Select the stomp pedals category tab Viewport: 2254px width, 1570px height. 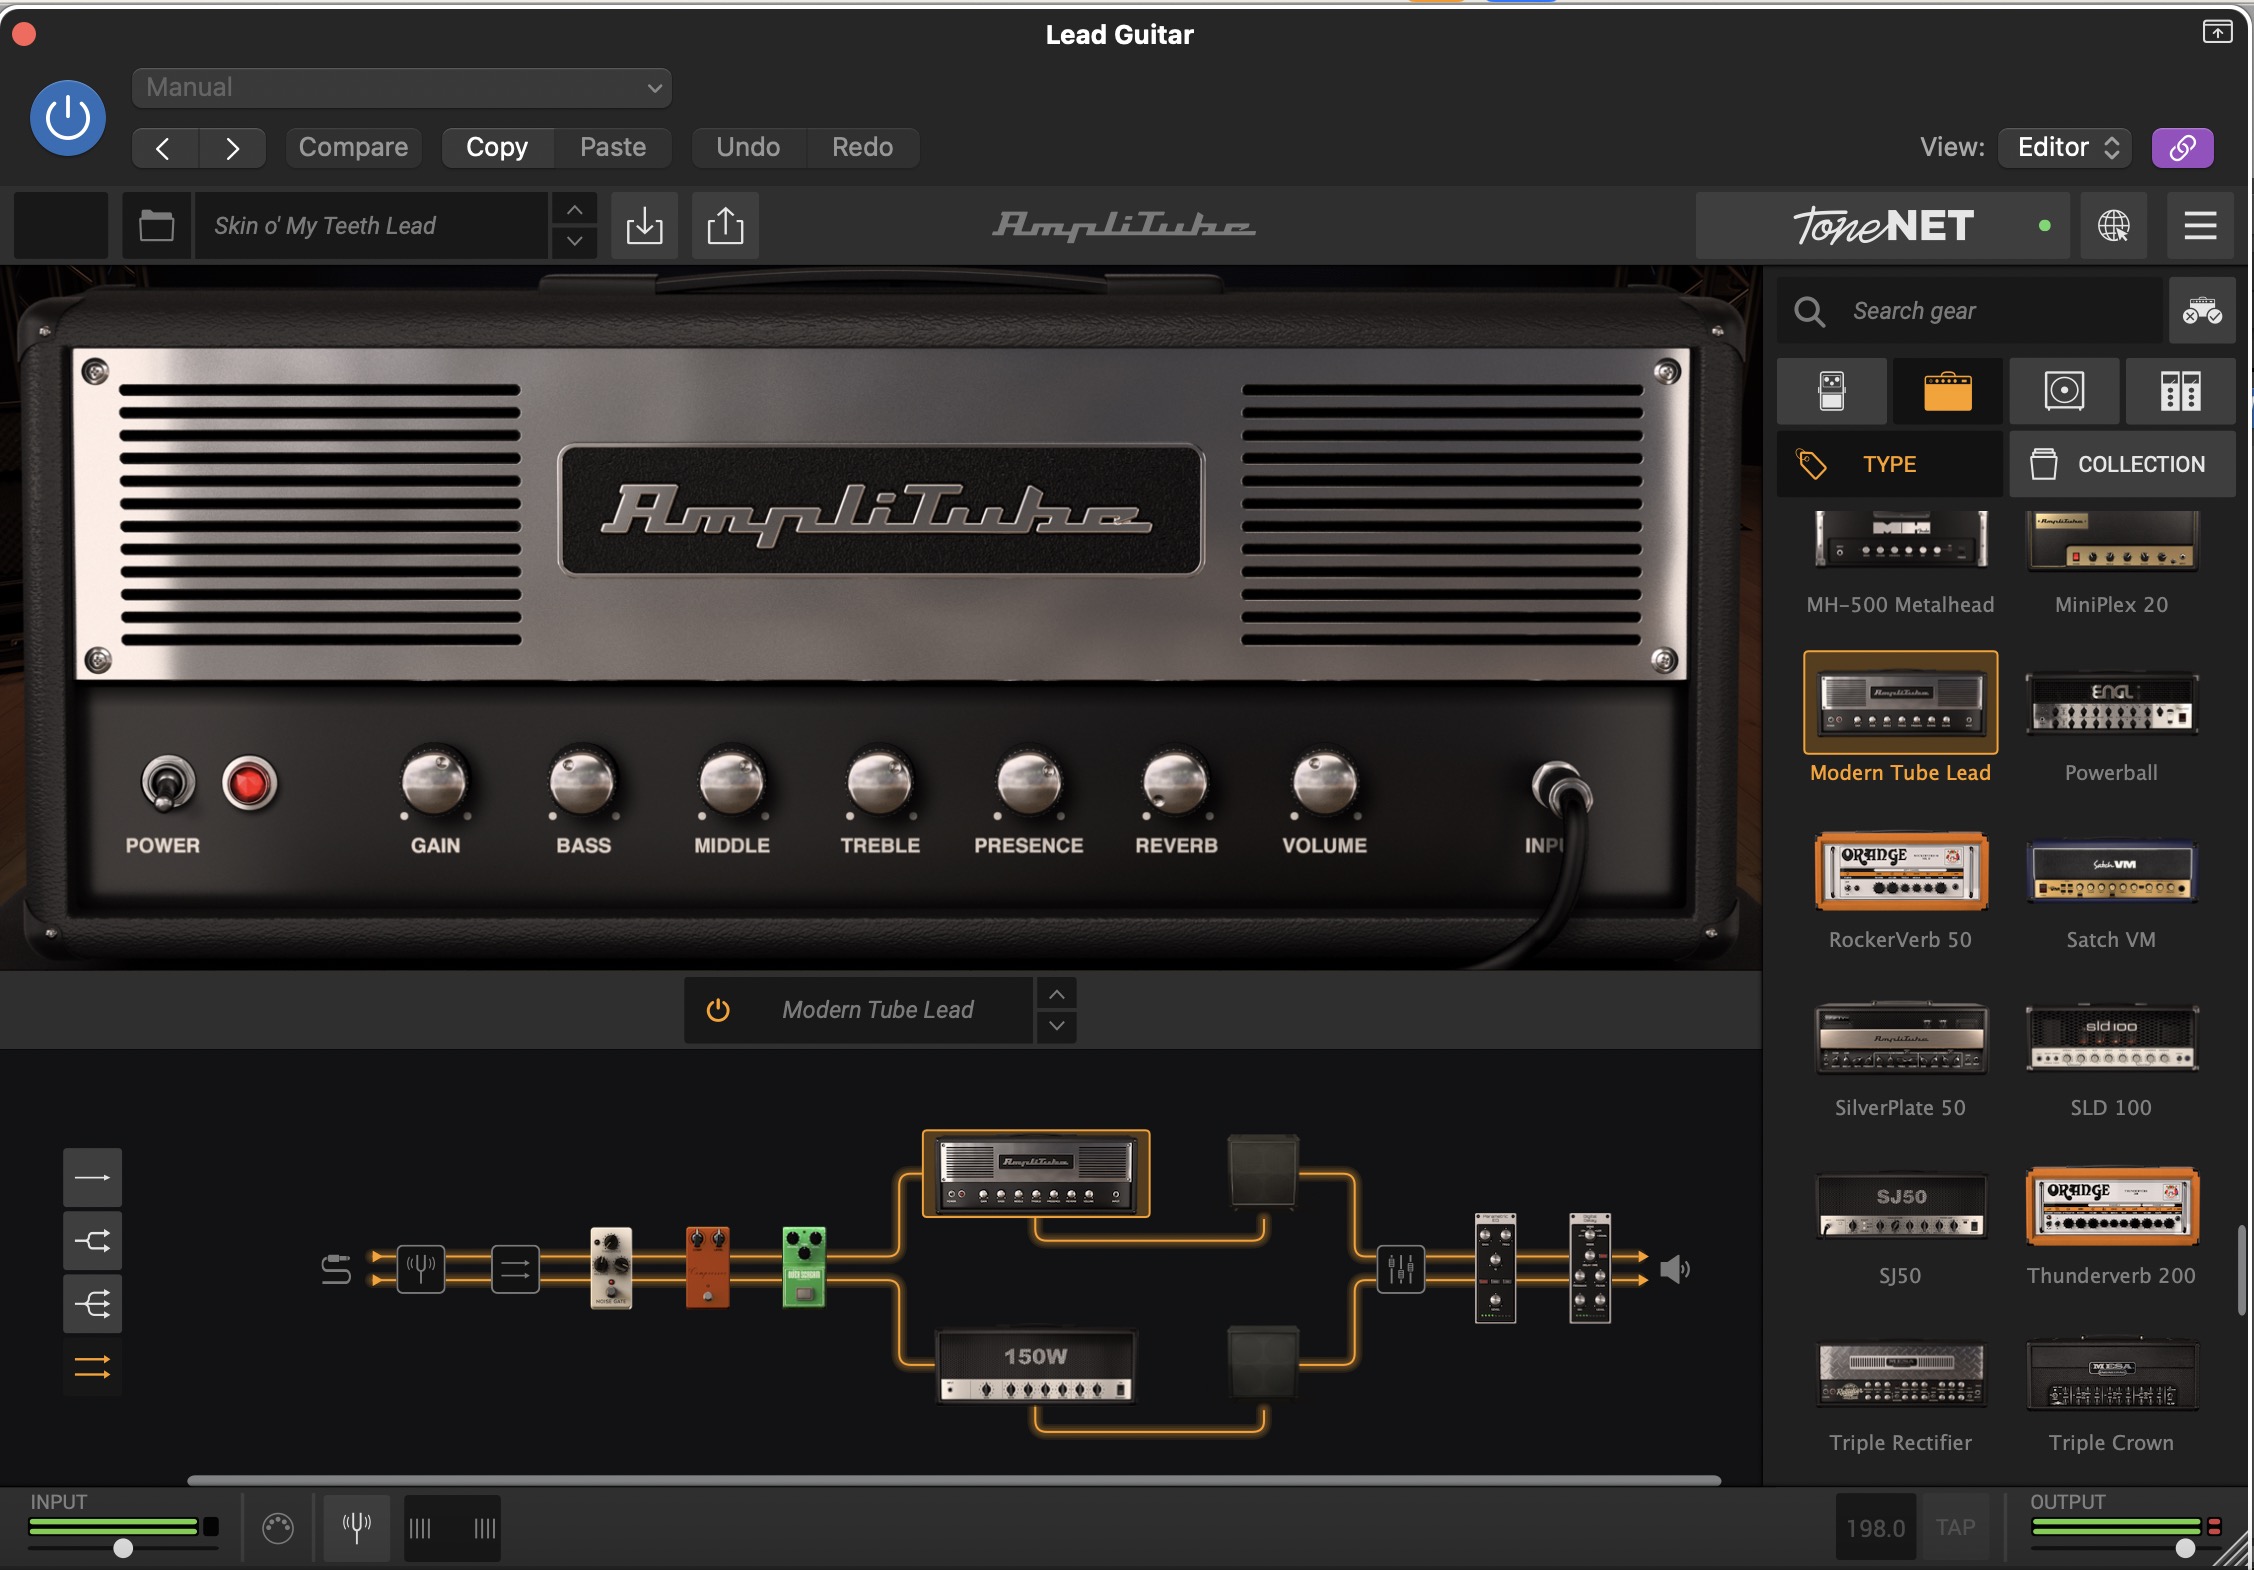(x=1832, y=391)
